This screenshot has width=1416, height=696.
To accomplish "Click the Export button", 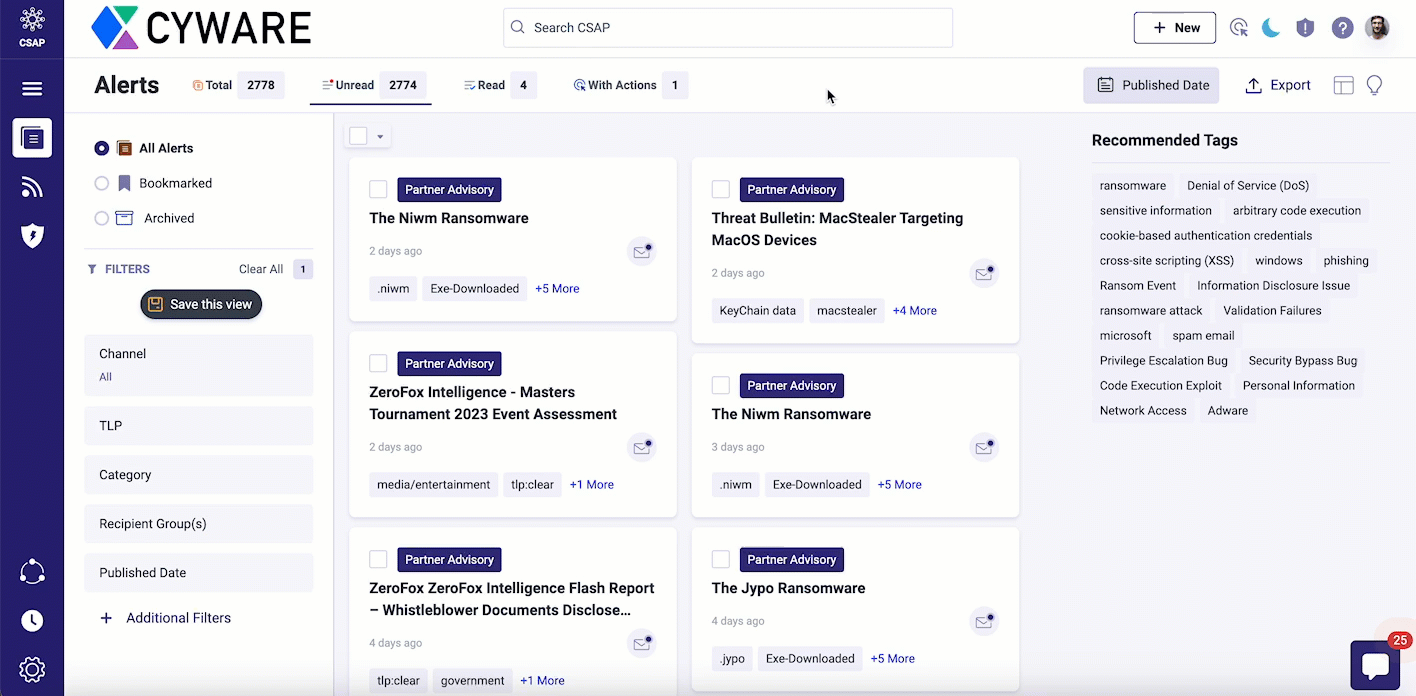I will coord(1277,86).
